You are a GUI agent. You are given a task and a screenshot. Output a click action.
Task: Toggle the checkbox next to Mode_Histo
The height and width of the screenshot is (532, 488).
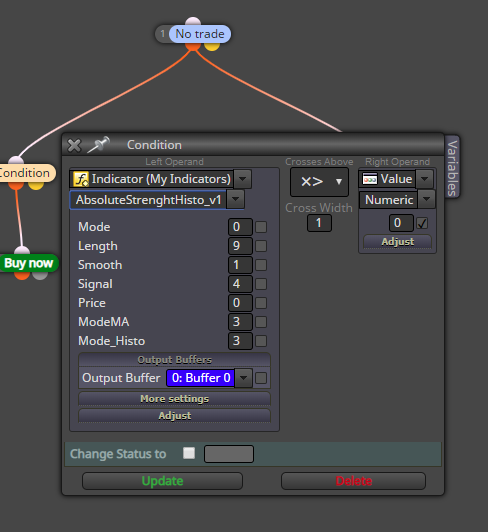(x=261, y=341)
